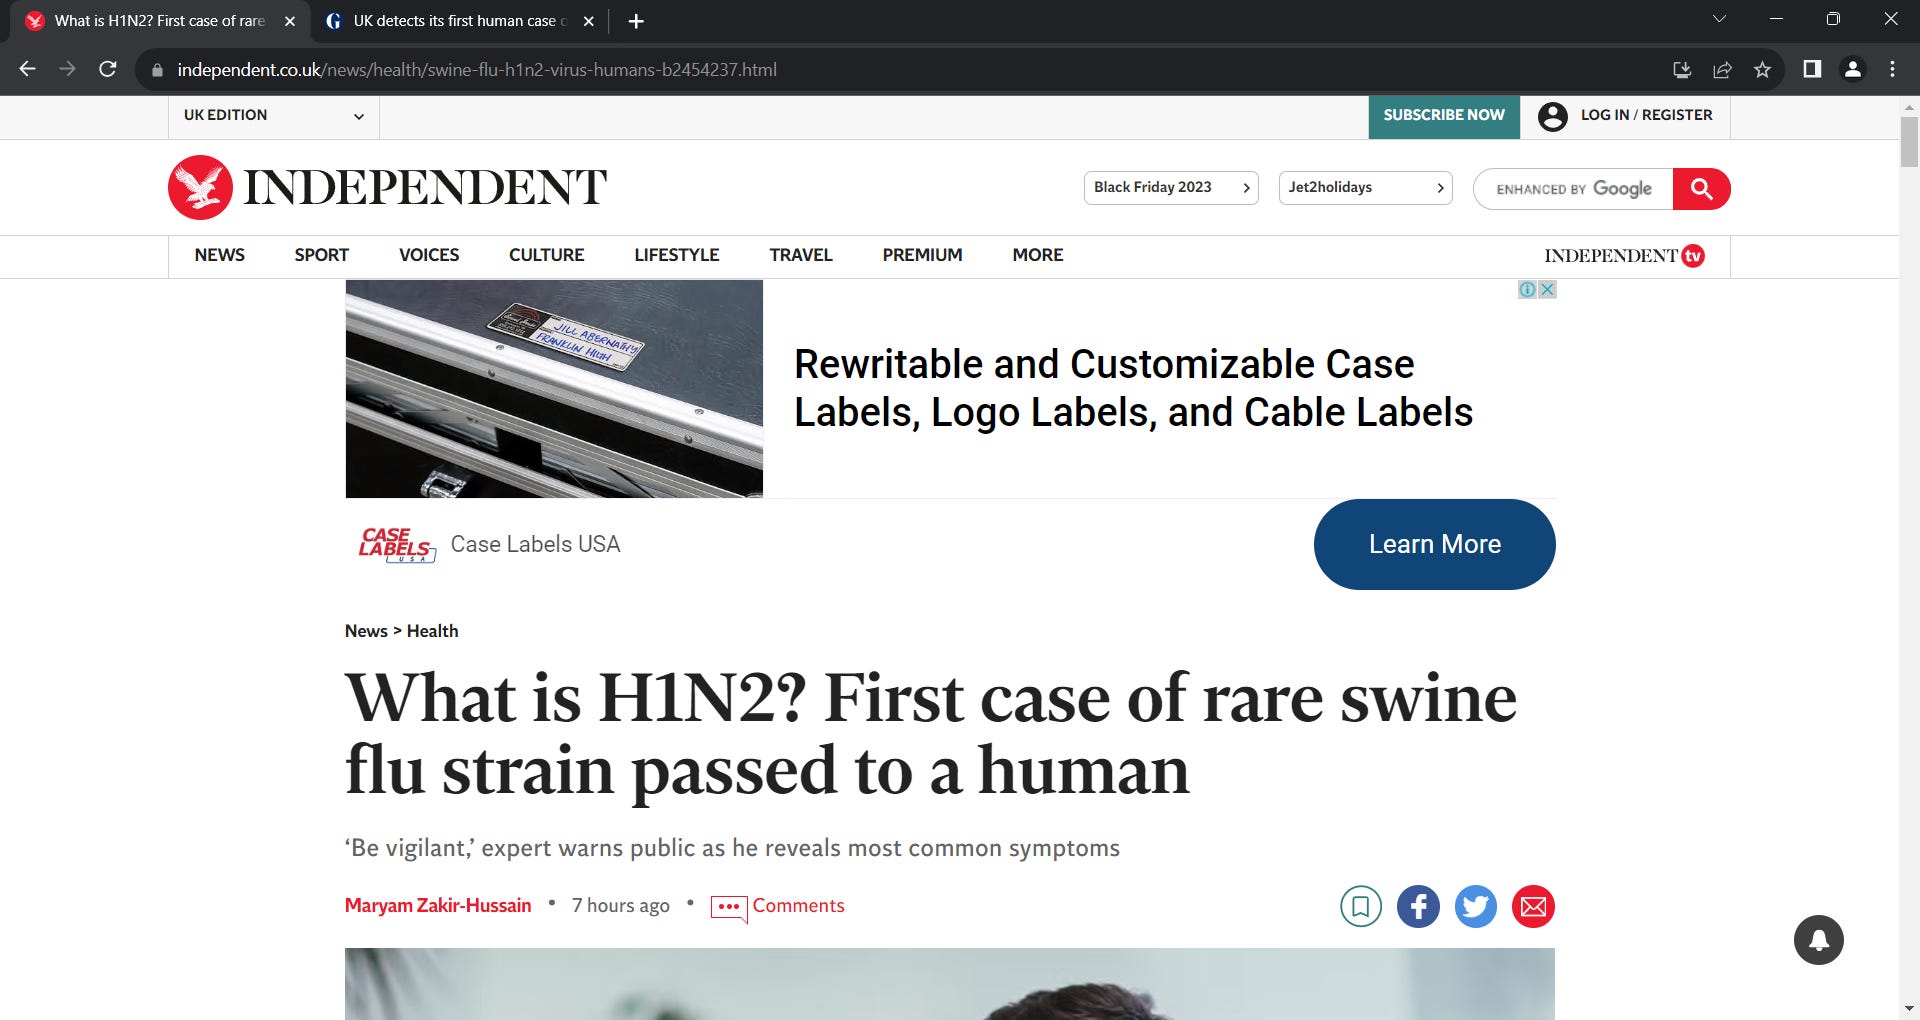Open Independent TV
Screen dimensions: 1920x1020
click(x=1622, y=255)
